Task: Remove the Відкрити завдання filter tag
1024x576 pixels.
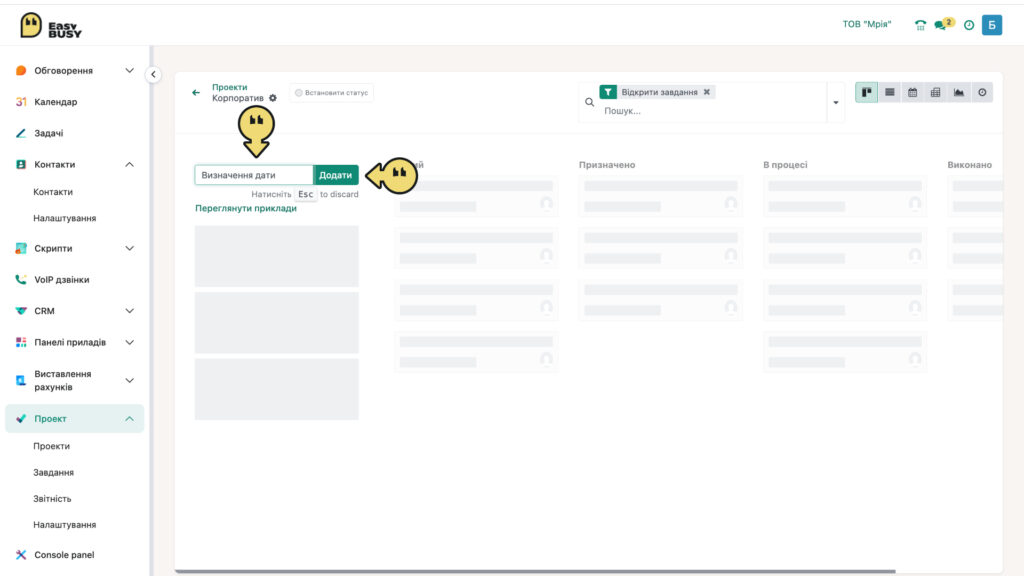Action: [x=707, y=92]
